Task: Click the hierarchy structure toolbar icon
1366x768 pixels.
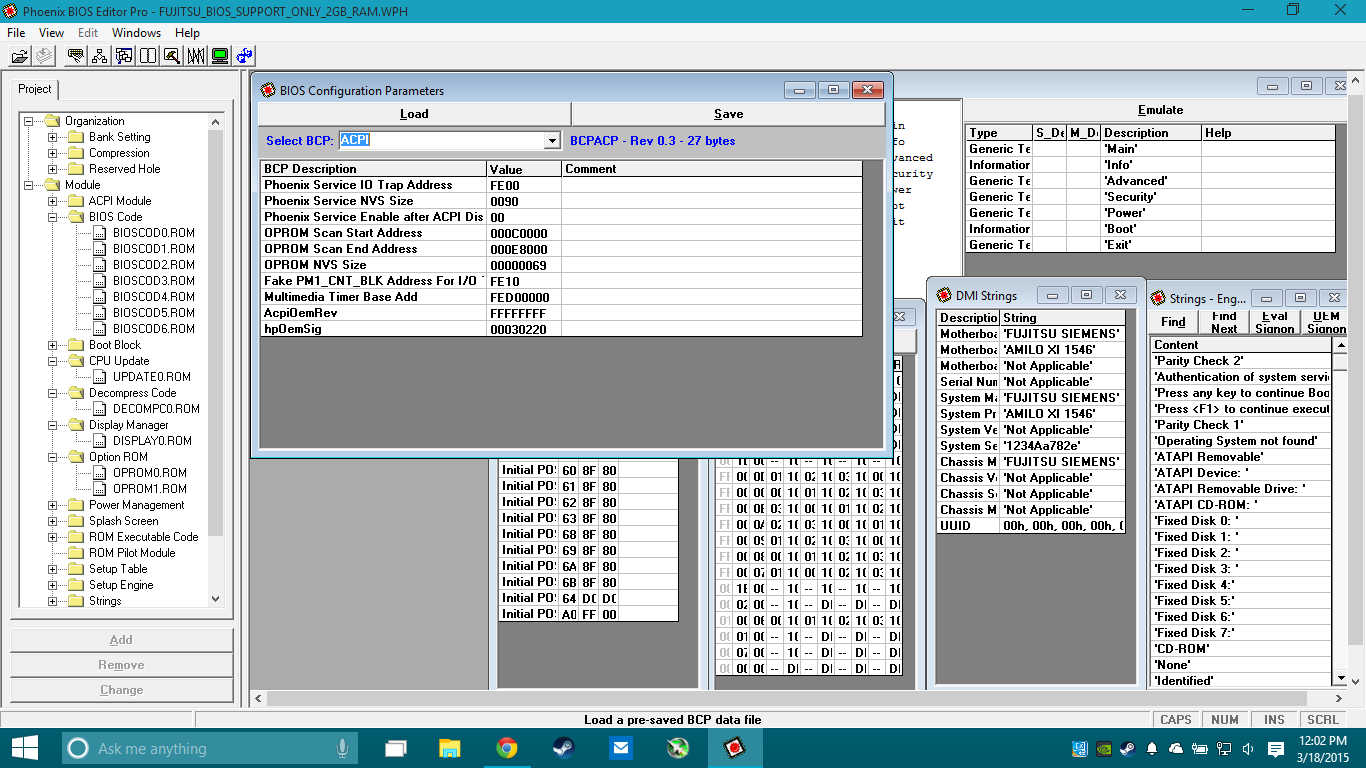Action: tap(100, 56)
